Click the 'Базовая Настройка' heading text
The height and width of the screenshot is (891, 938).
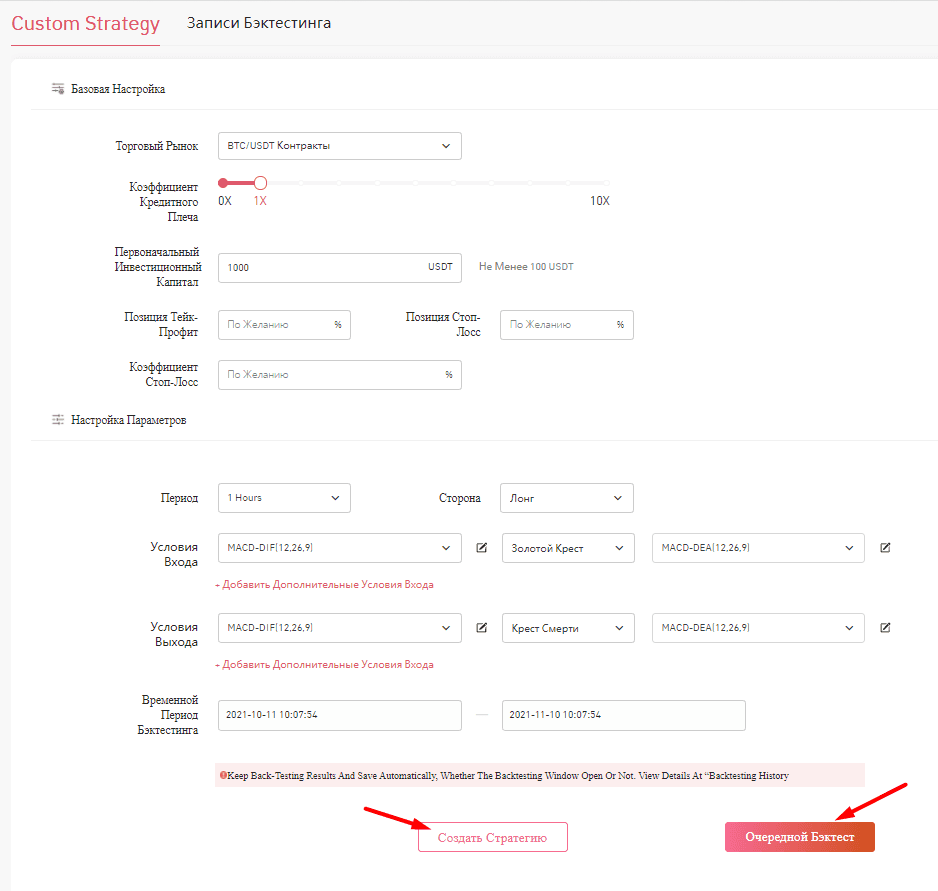[x=118, y=89]
